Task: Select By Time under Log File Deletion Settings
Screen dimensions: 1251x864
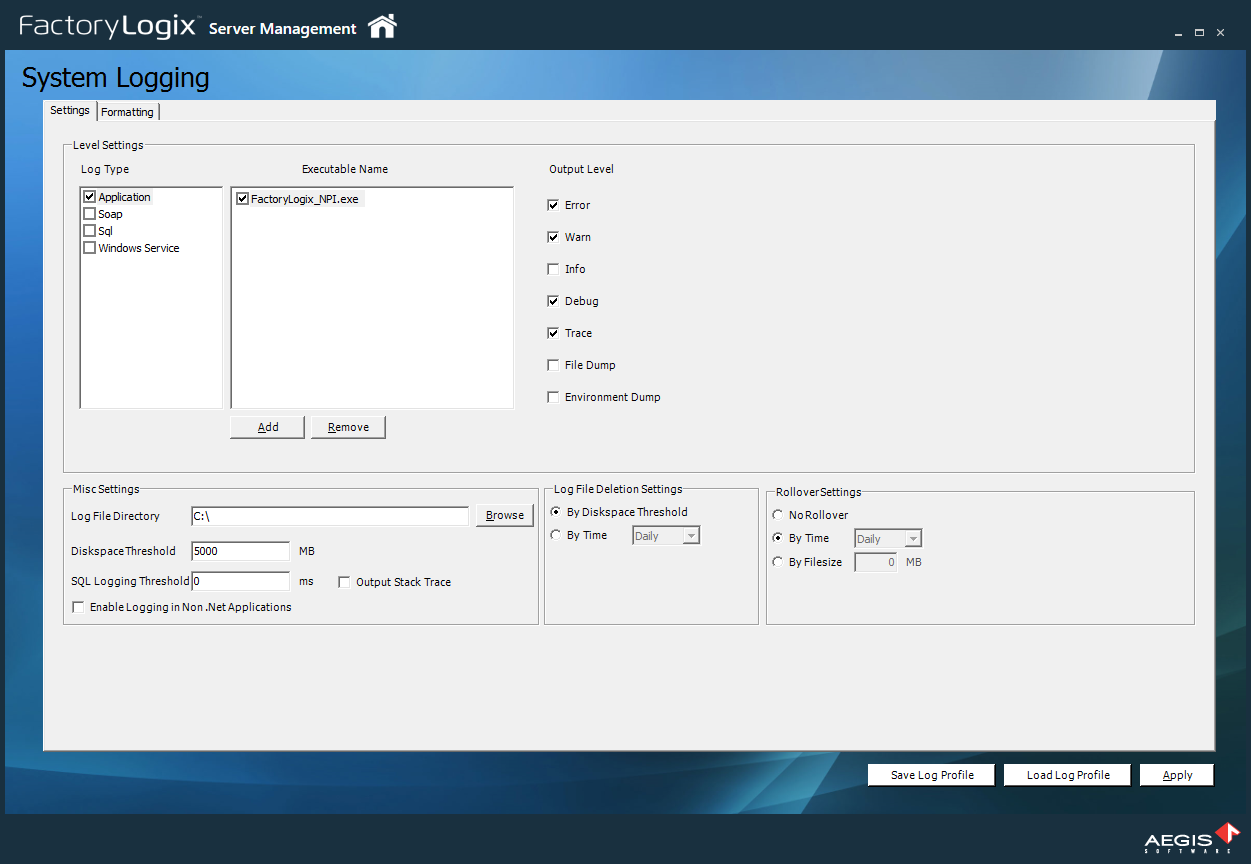Action: pyautogui.click(x=556, y=534)
